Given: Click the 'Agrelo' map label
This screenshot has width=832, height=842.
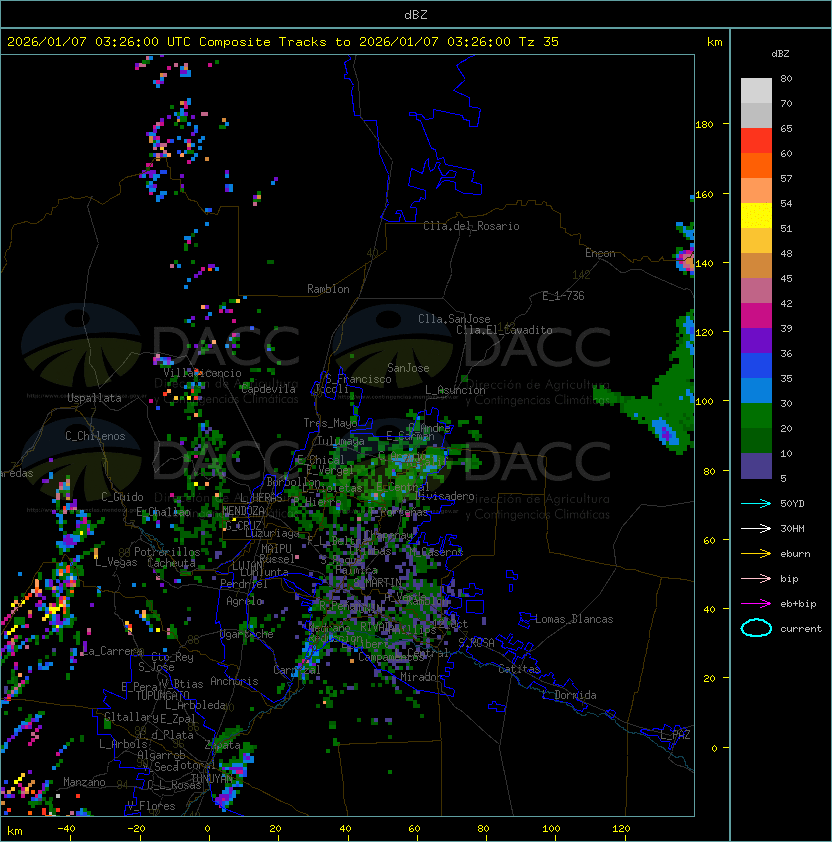Looking at the screenshot, I should tap(244, 601).
